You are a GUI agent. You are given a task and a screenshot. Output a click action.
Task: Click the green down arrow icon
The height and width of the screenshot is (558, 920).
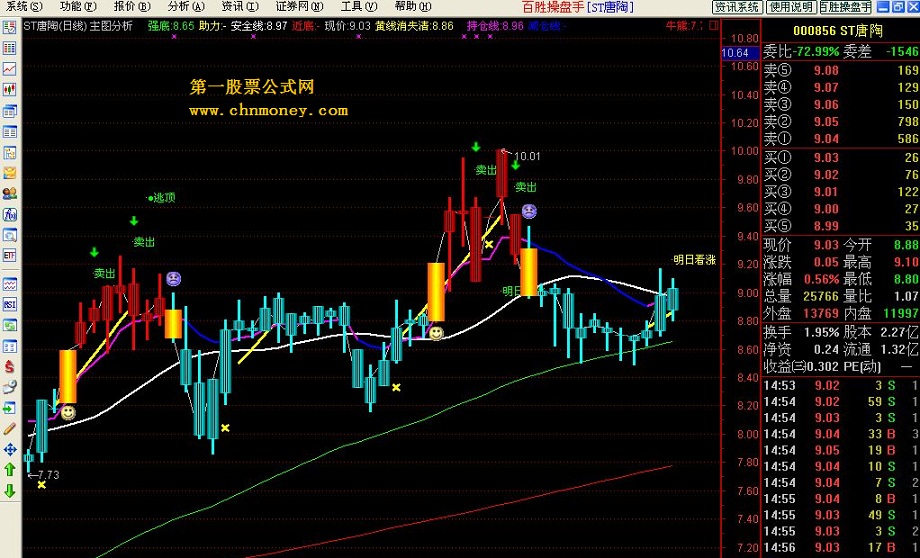(x=9, y=491)
